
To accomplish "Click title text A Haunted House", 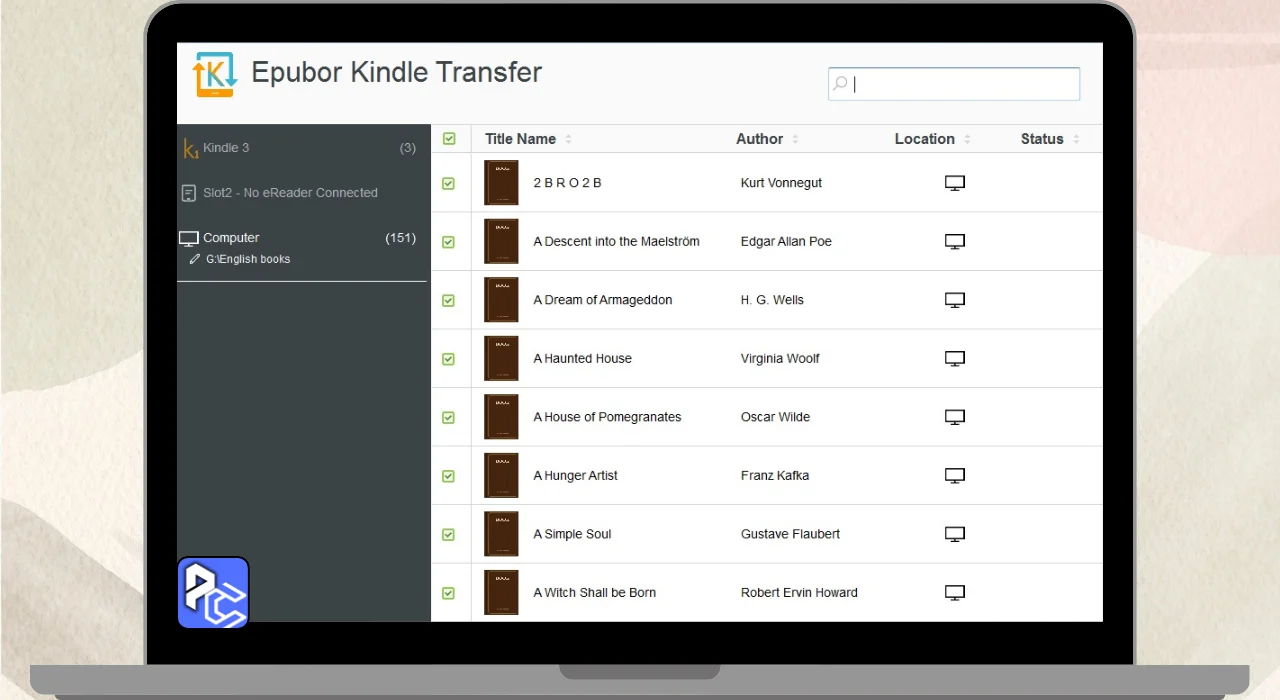I will pyautogui.click(x=583, y=359).
